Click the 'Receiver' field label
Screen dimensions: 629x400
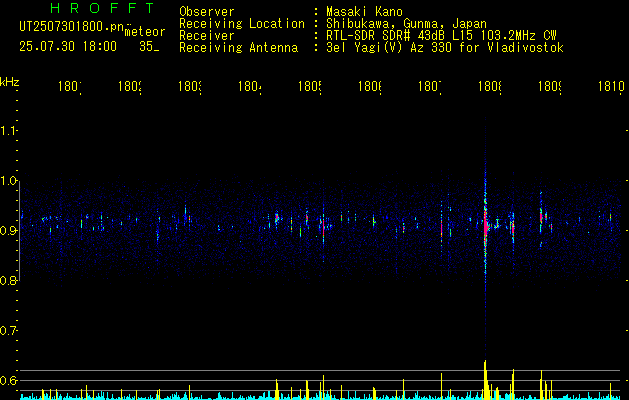(207, 36)
